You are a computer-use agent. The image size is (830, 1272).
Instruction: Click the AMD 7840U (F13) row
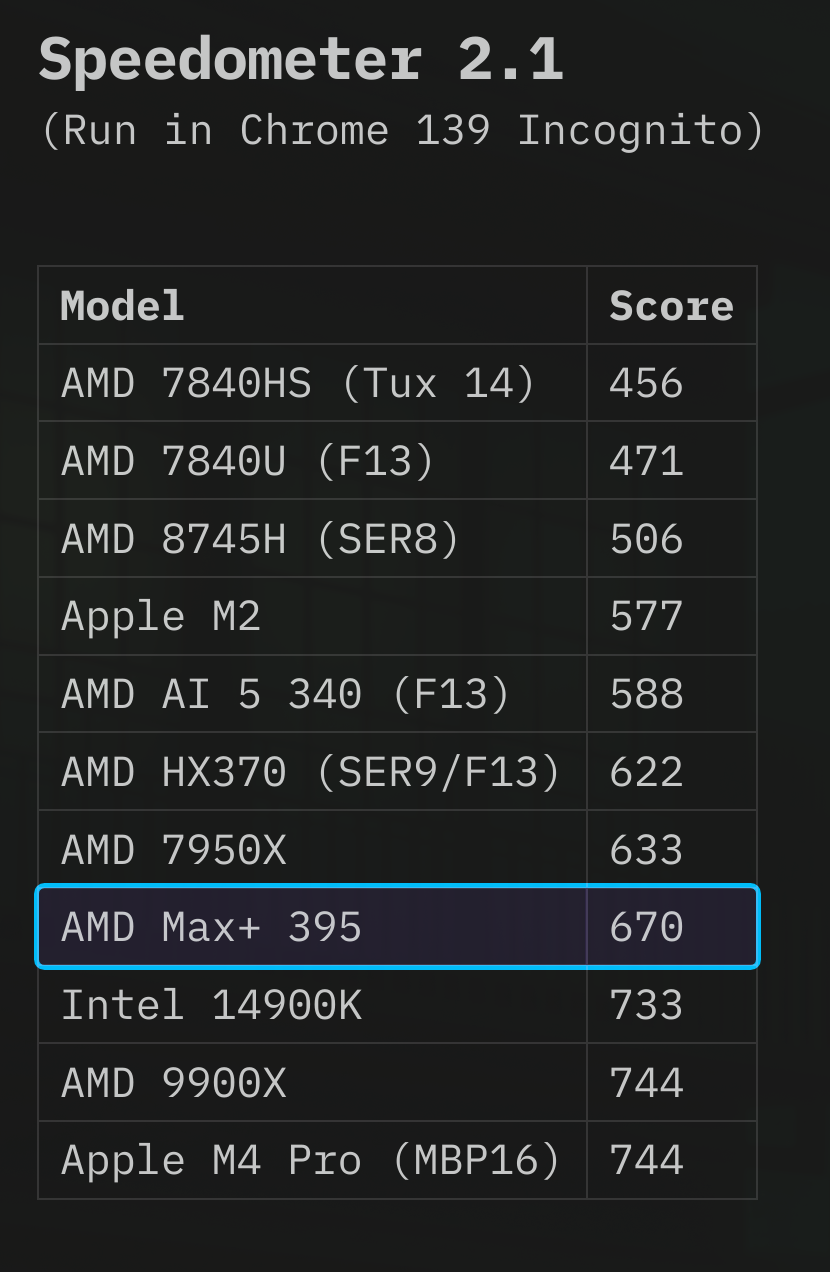[x=397, y=461]
